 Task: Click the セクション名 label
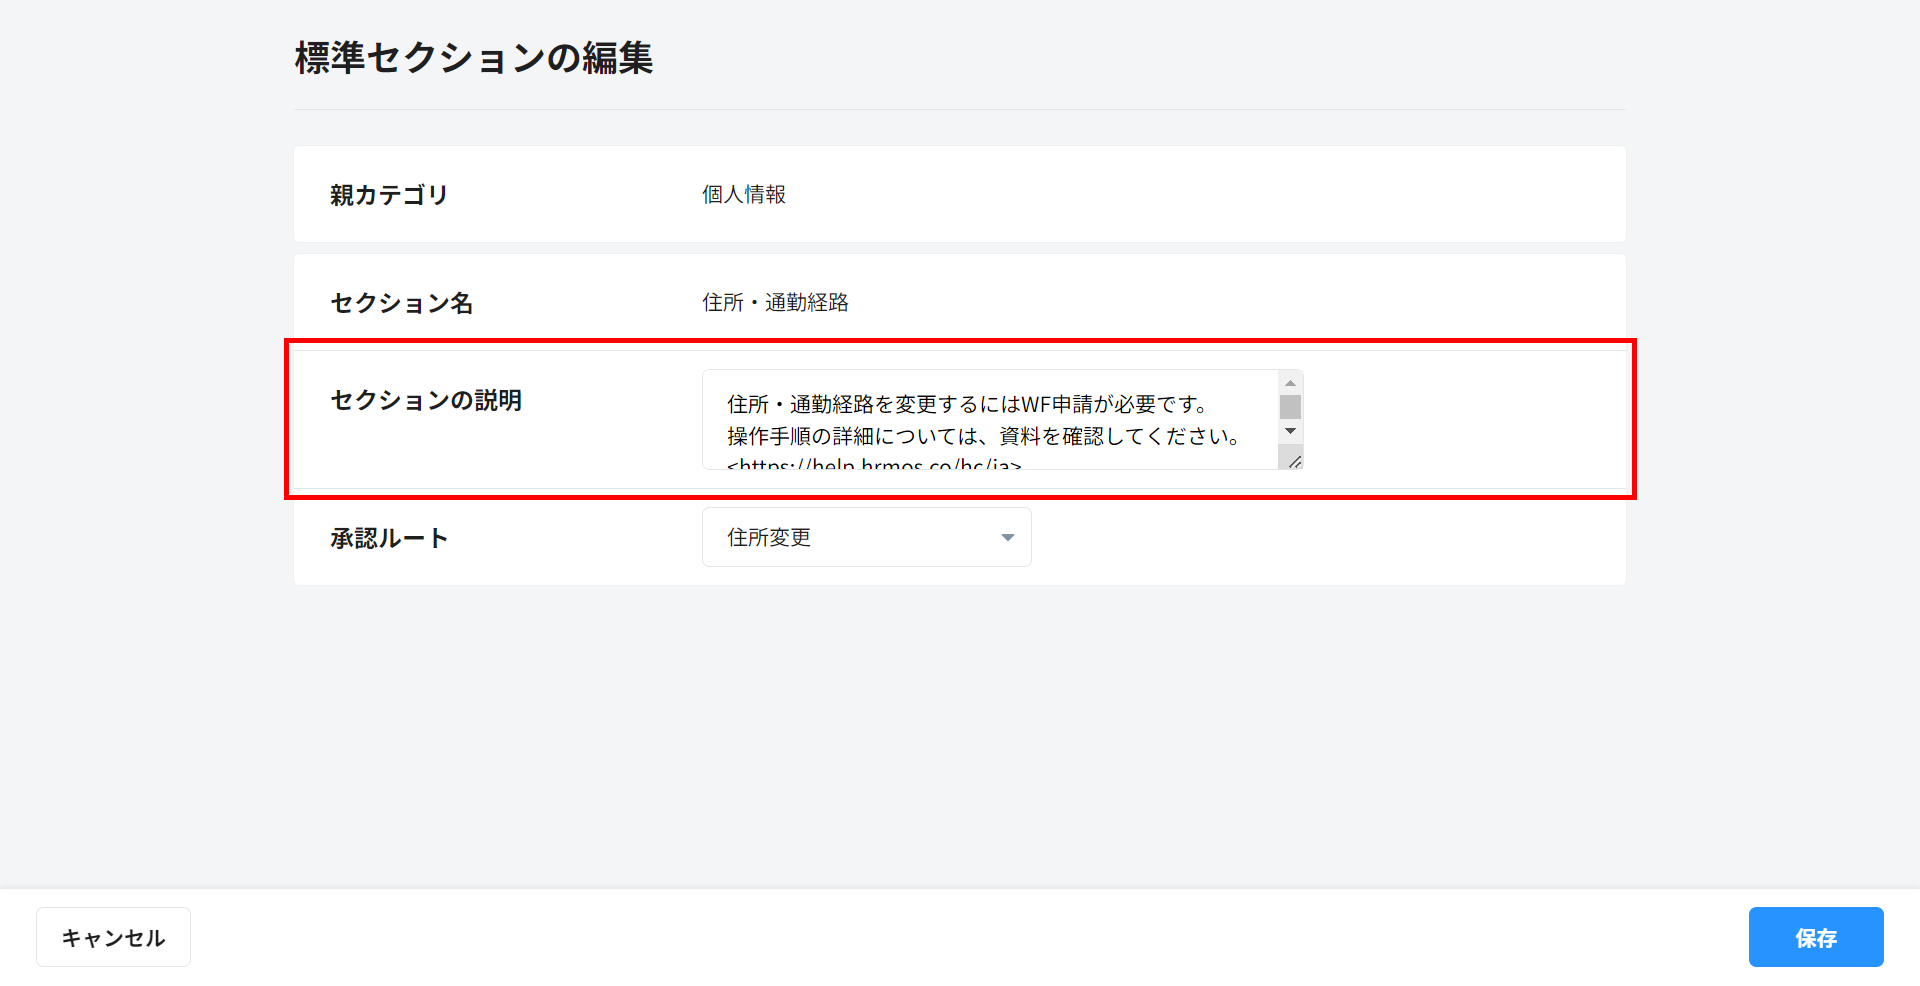tap(401, 303)
